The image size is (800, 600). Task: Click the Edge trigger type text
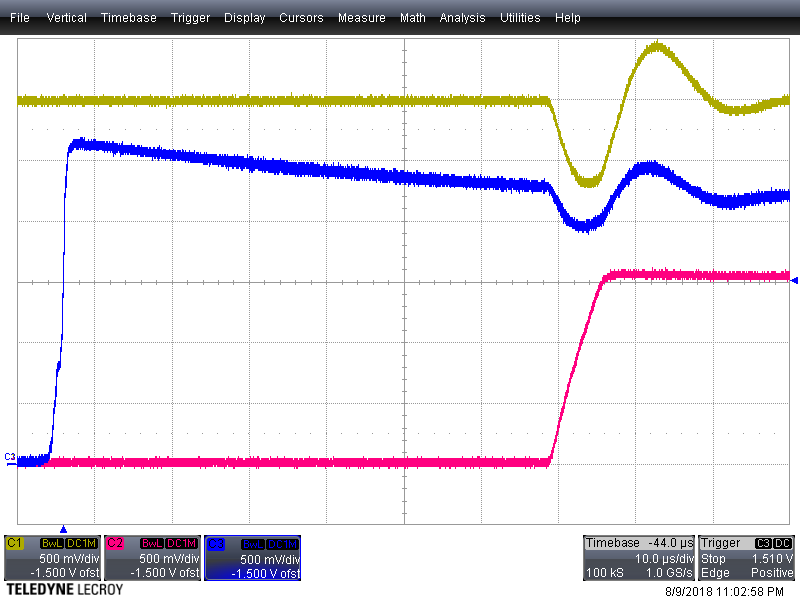point(715,573)
